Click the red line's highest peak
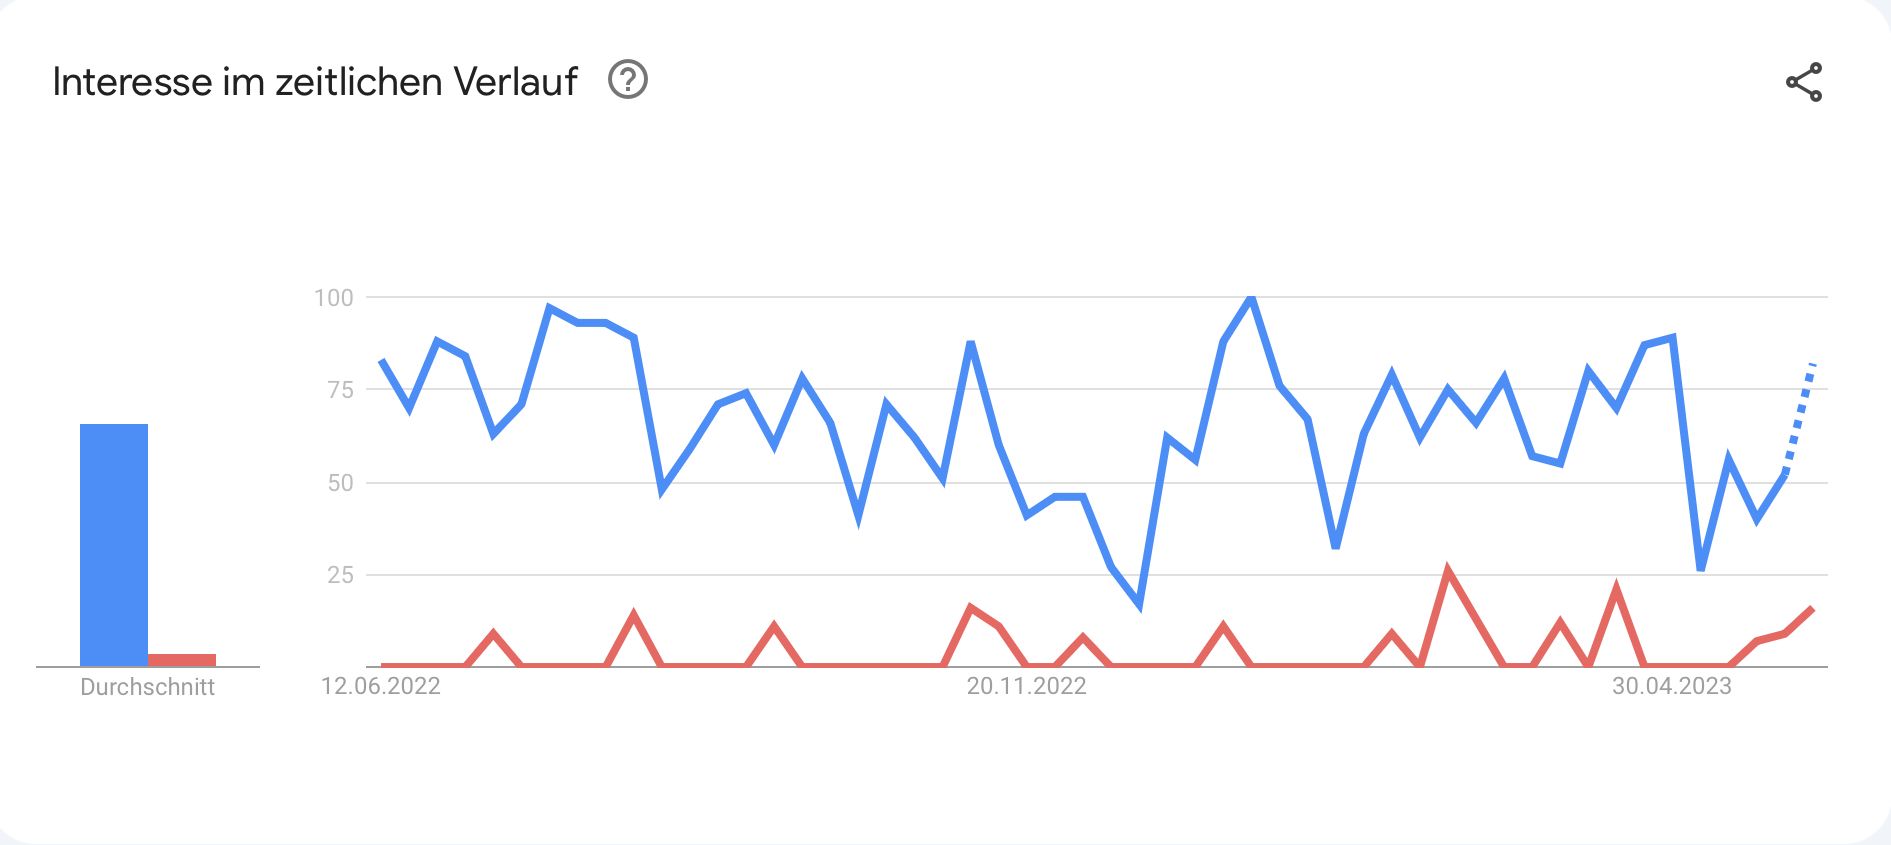This screenshot has width=1891, height=845. click(1447, 571)
